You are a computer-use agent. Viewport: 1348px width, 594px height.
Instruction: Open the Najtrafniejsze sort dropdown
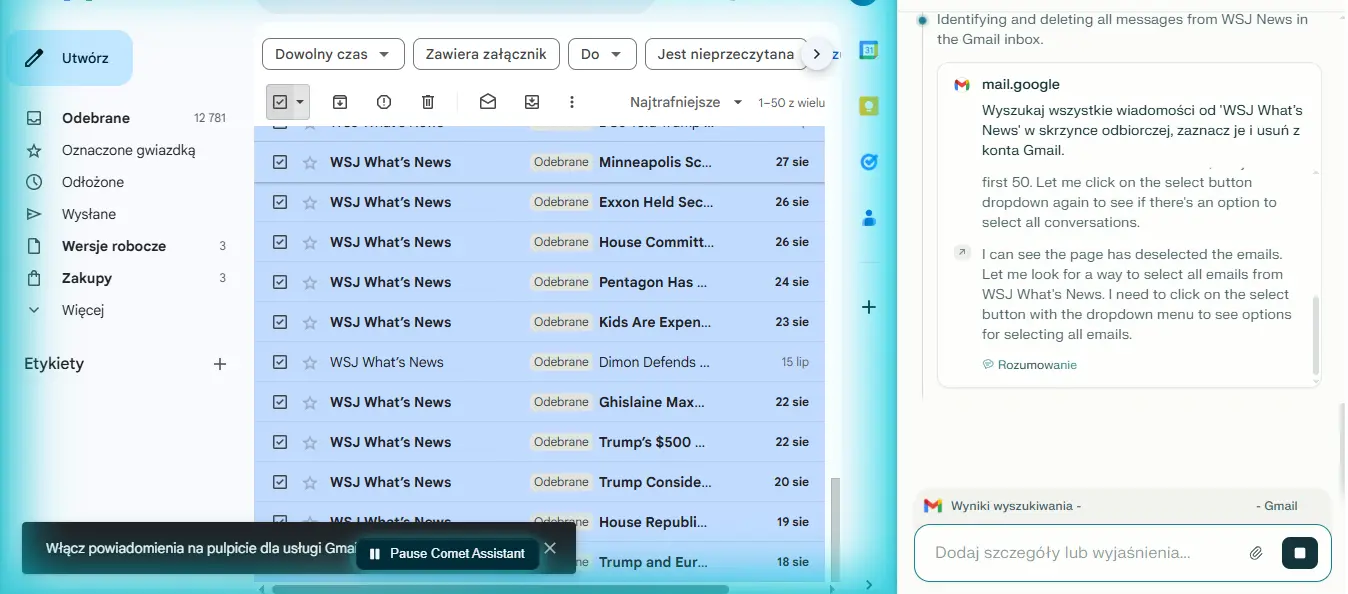686,102
